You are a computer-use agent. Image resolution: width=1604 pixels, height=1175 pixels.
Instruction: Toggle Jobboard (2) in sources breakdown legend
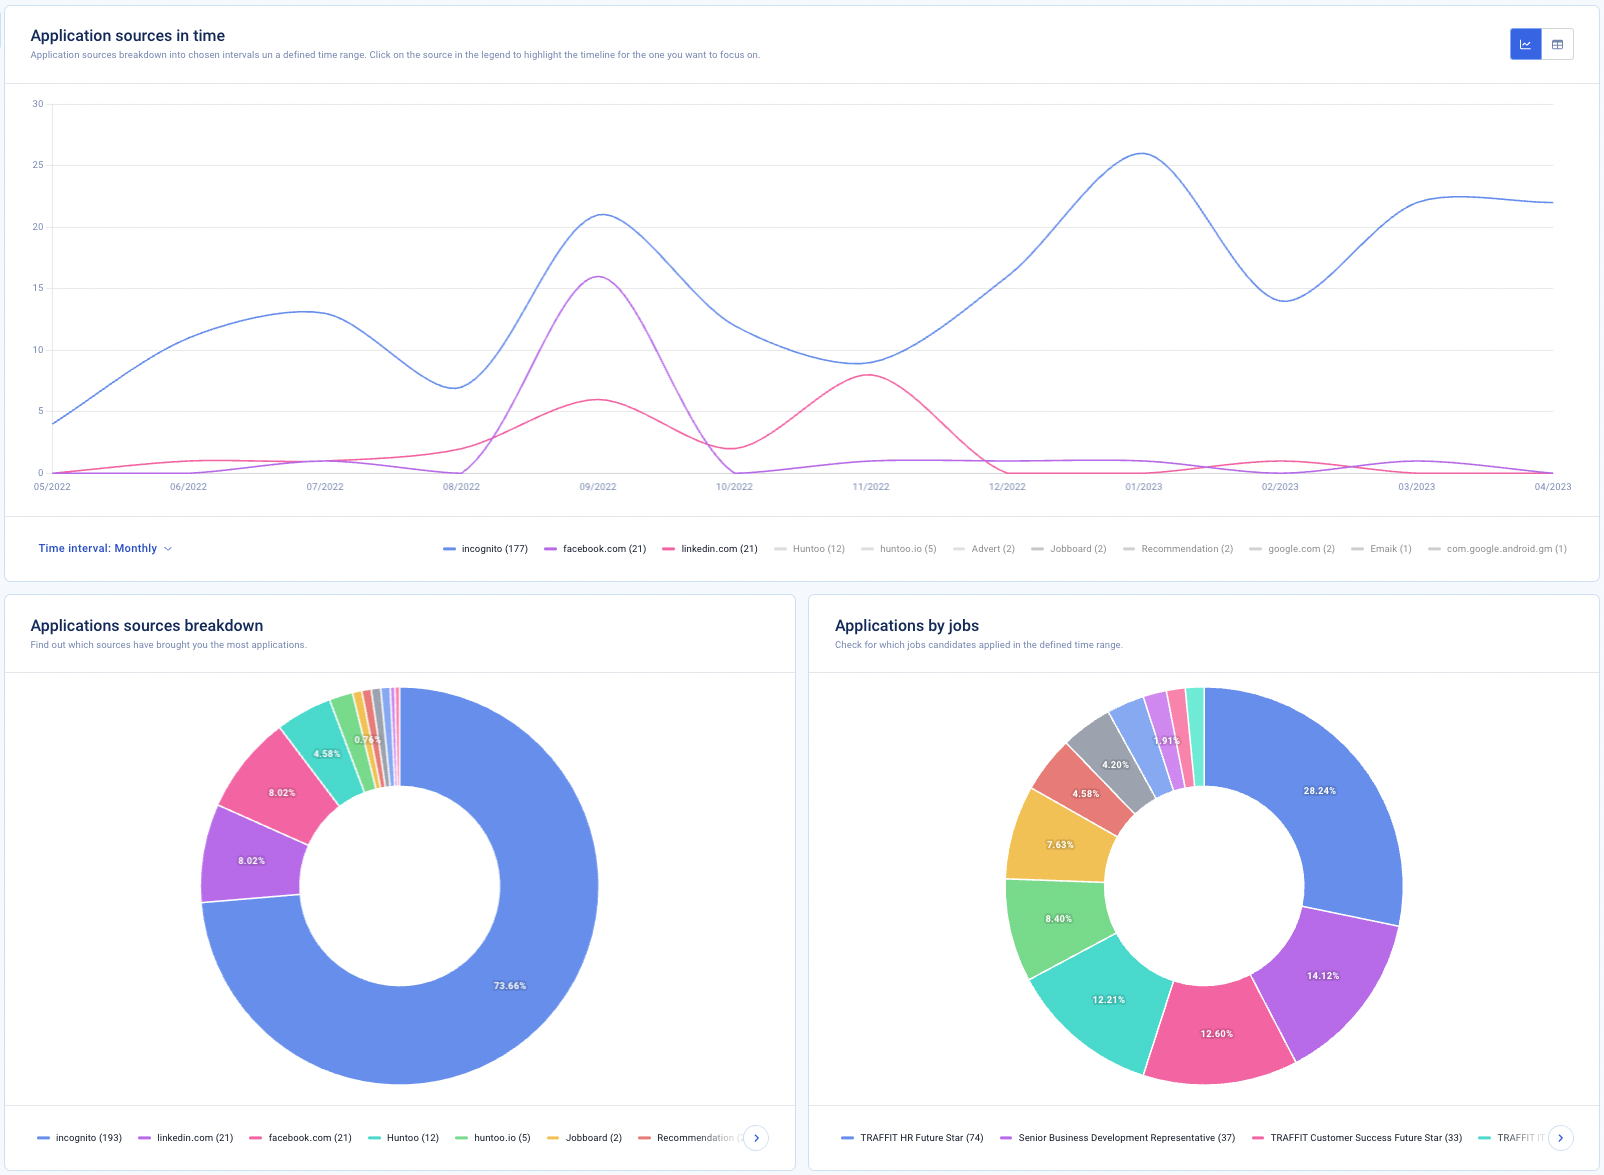585,1138
